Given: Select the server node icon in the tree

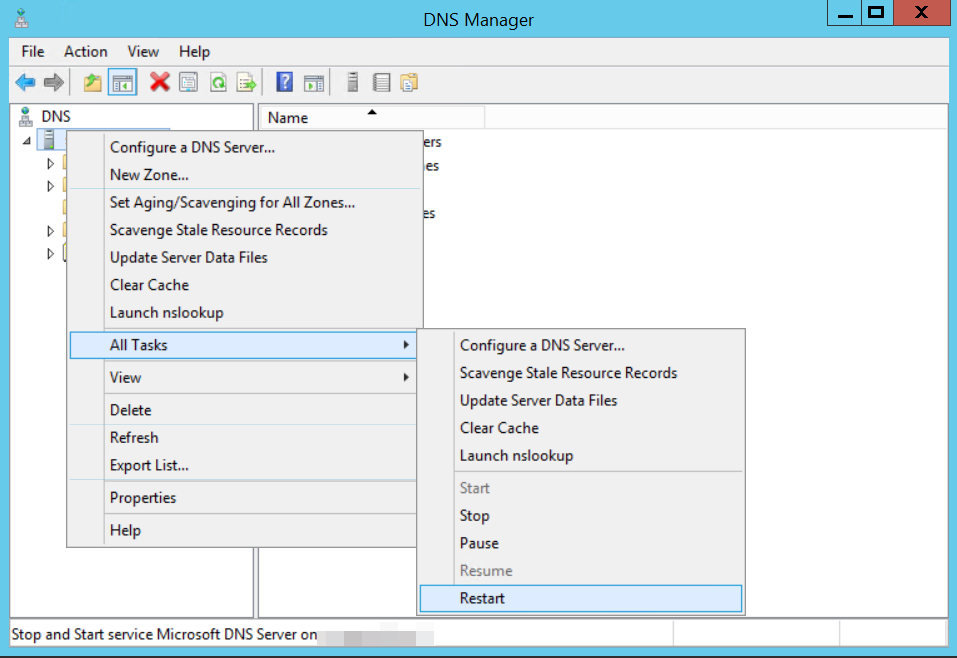Looking at the screenshot, I should point(49,140).
